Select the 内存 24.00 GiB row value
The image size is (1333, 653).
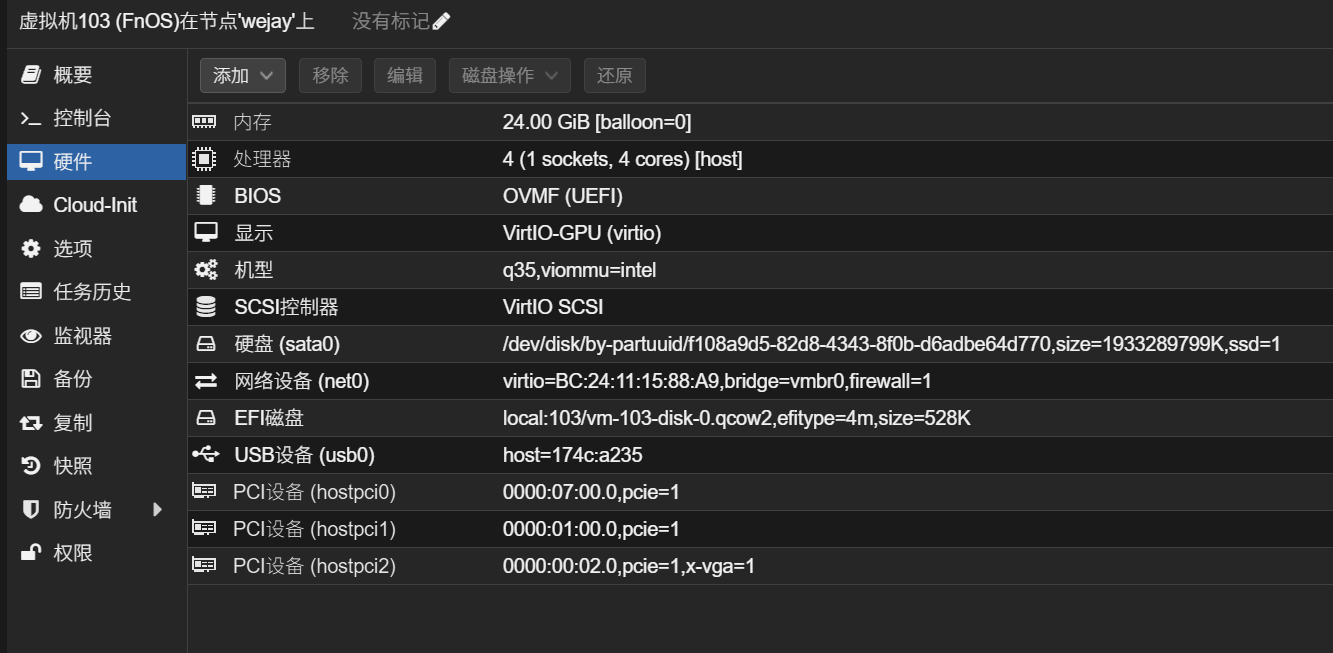597,122
